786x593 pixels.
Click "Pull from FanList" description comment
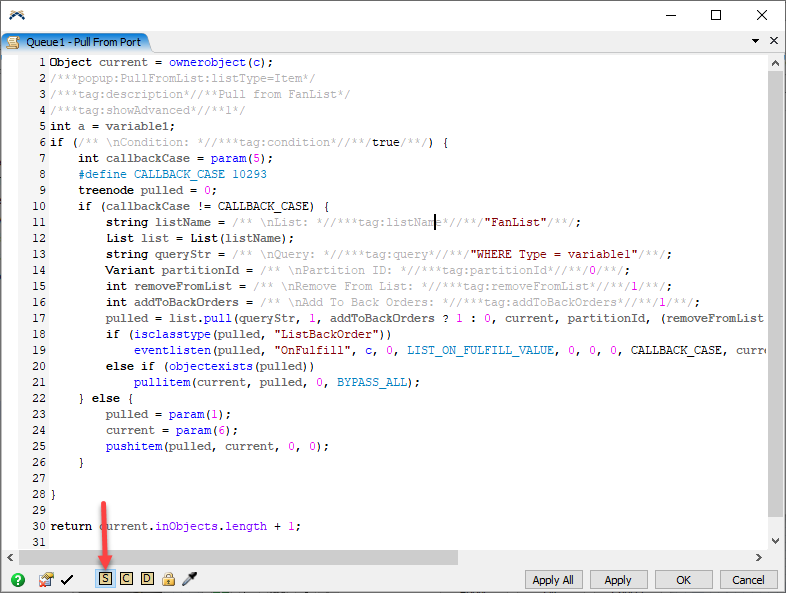200,94
